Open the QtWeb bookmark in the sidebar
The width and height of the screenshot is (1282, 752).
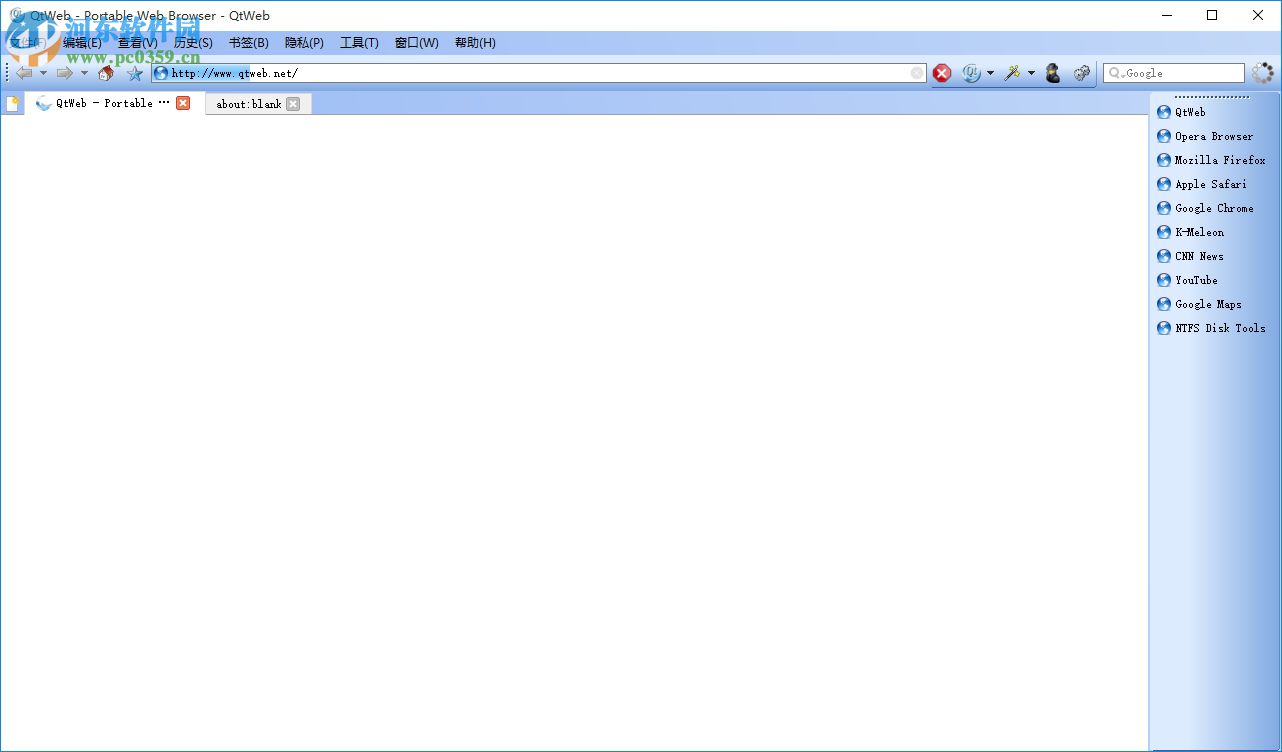1181,112
